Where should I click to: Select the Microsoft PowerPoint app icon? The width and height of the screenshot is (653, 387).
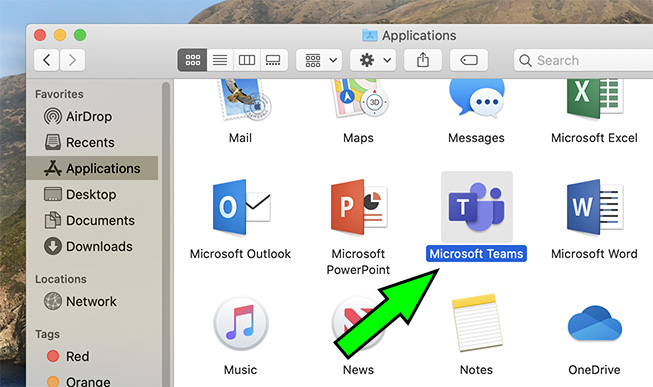click(359, 207)
